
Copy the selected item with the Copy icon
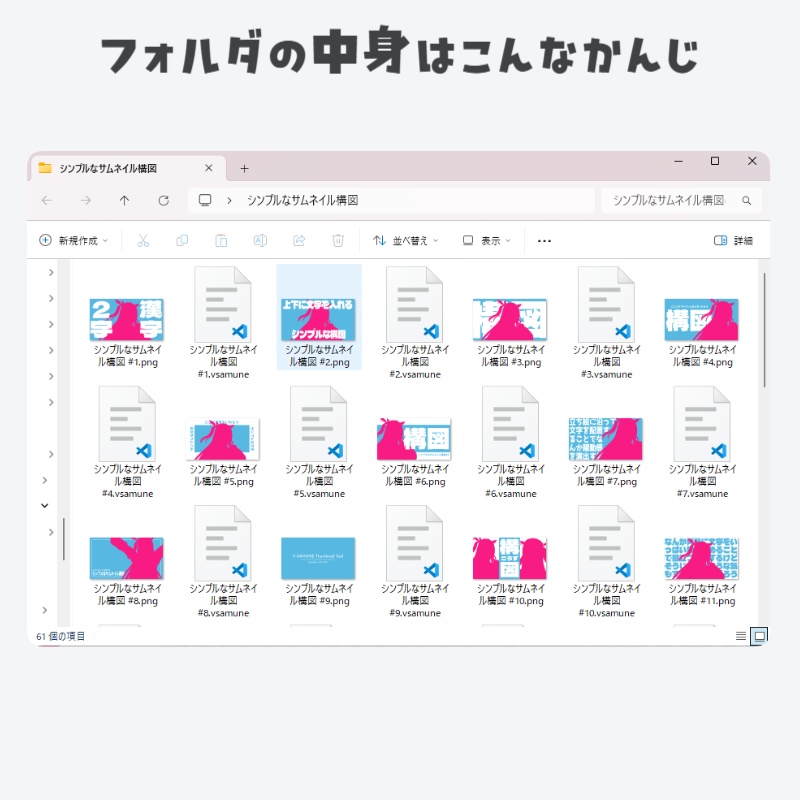(x=182, y=240)
